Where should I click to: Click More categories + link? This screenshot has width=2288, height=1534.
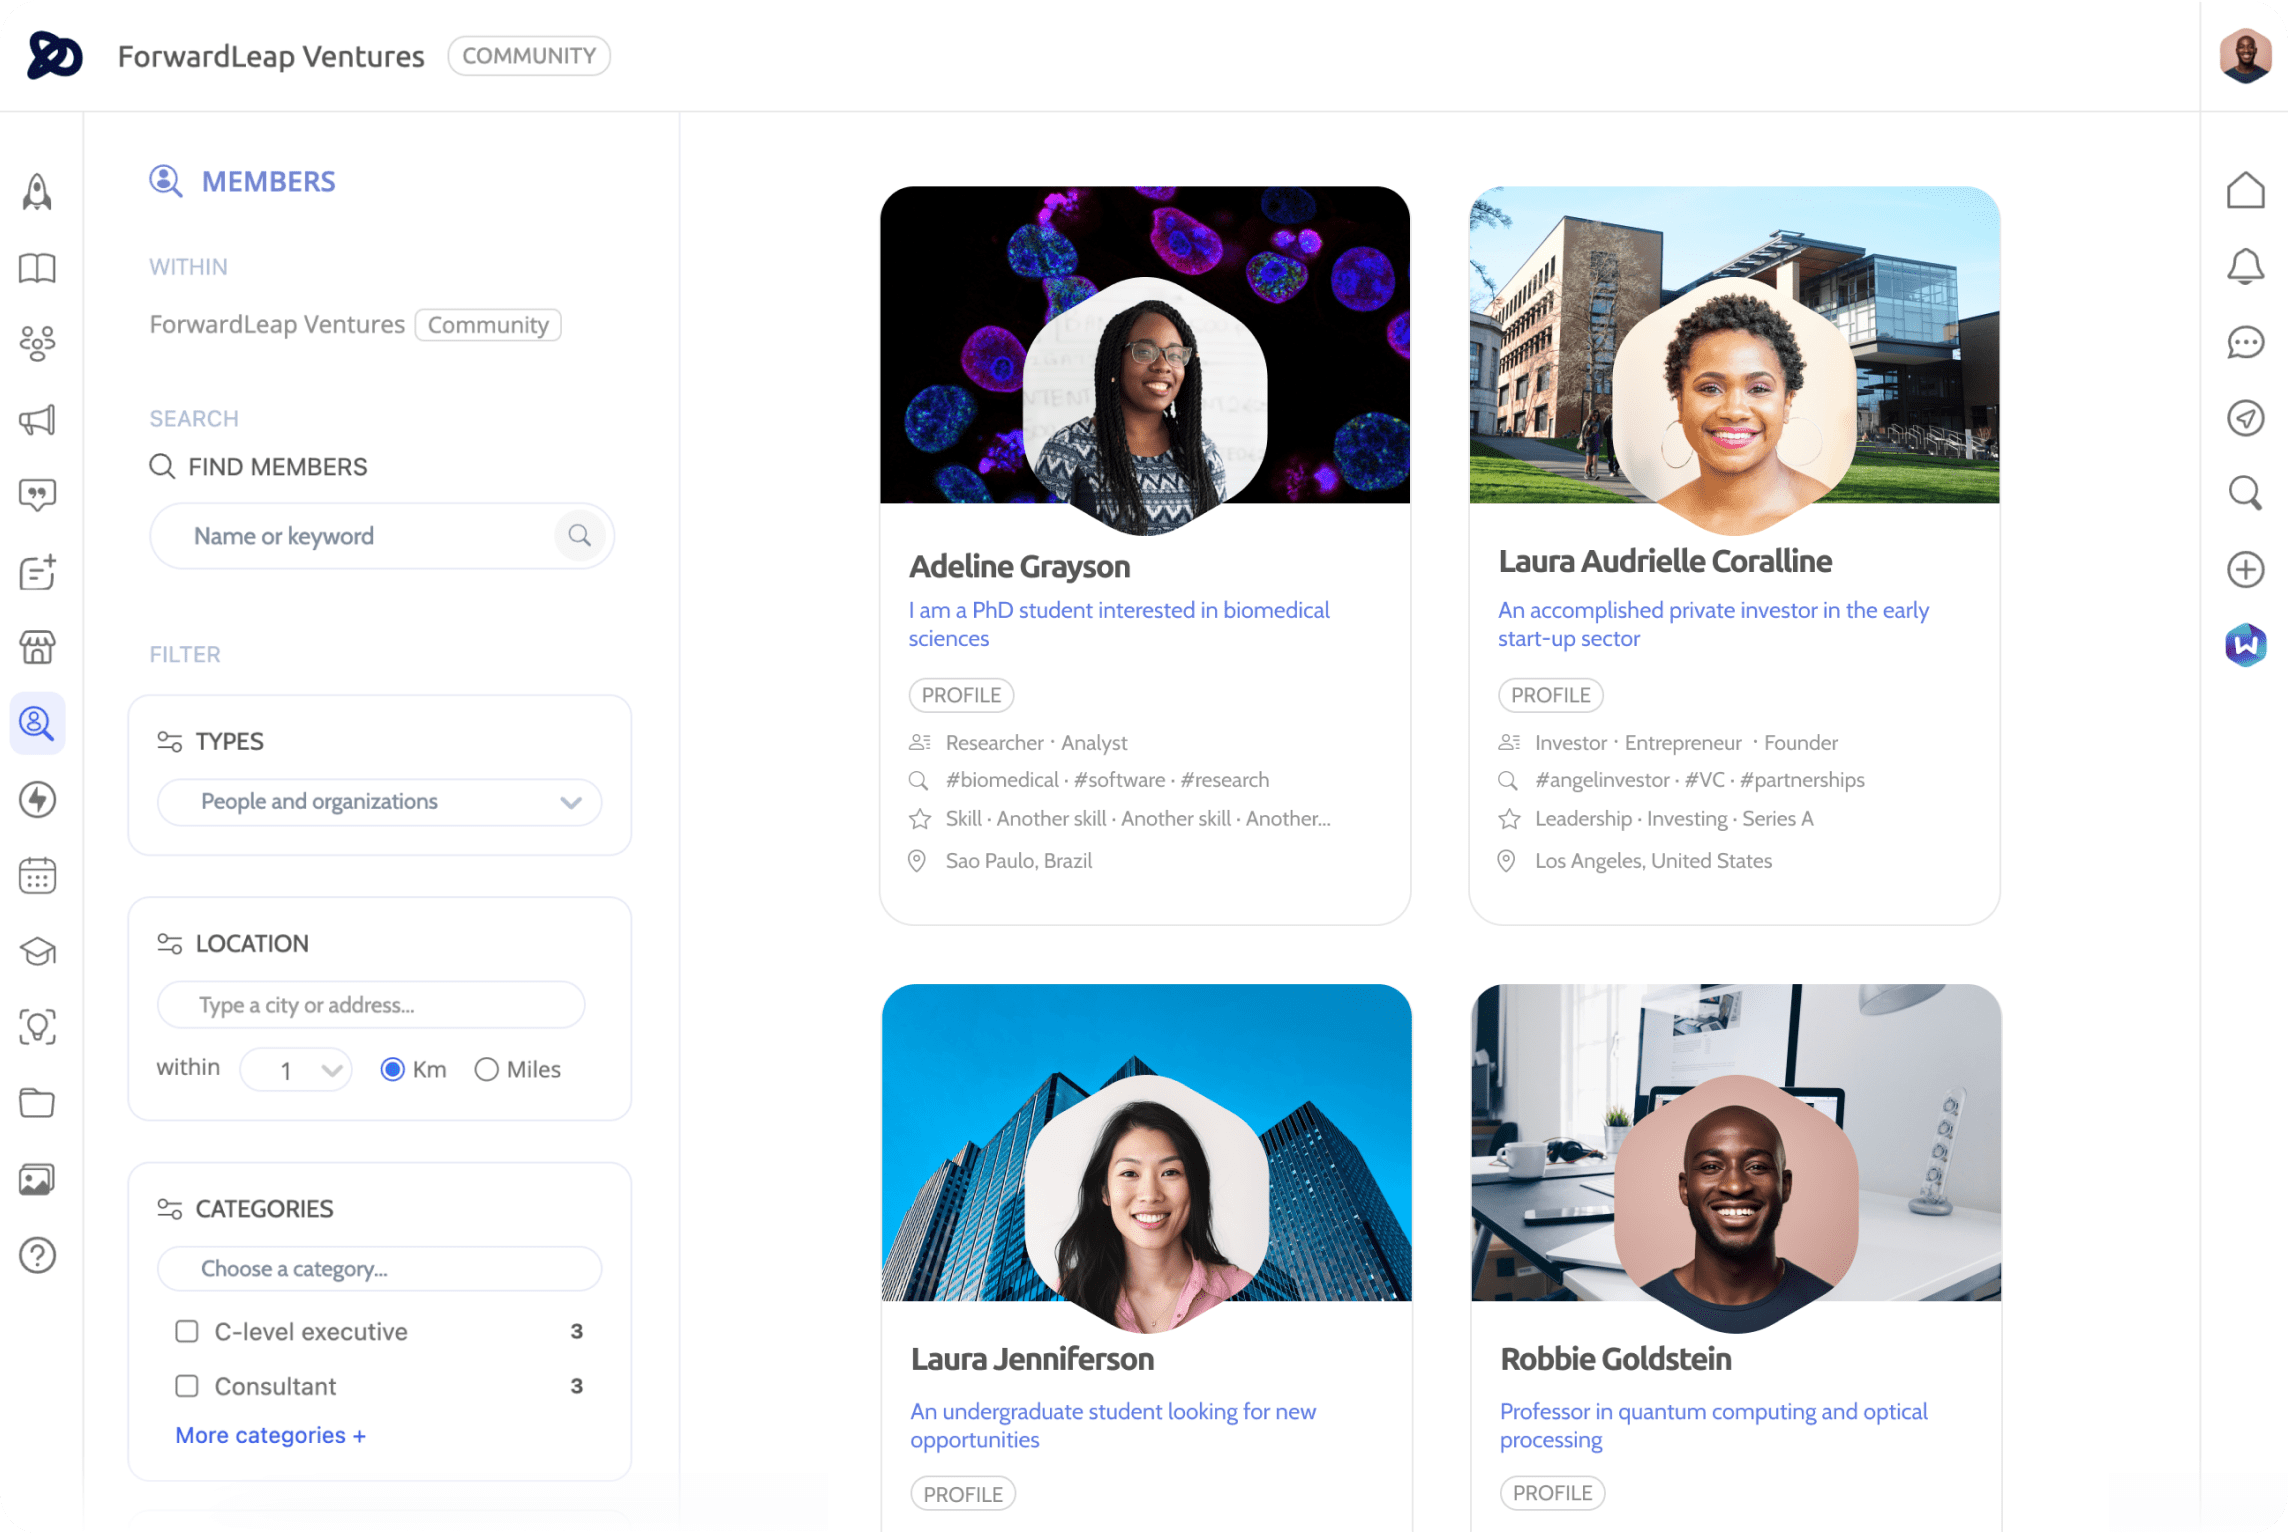(x=270, y=1435)
